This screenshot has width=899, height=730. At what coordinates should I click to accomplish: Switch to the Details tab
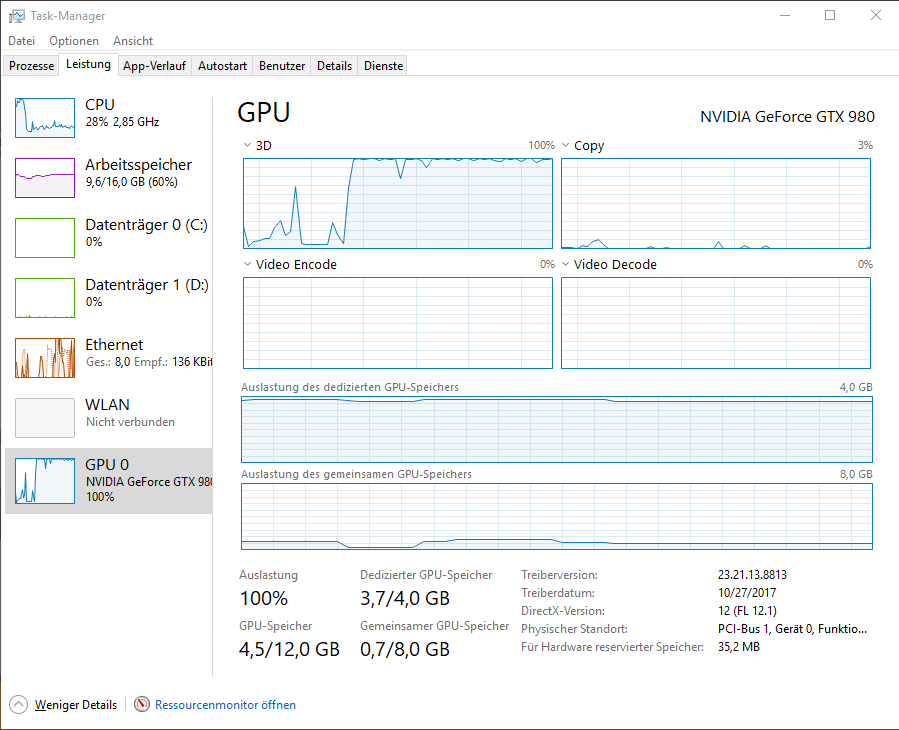pos(334,66)
